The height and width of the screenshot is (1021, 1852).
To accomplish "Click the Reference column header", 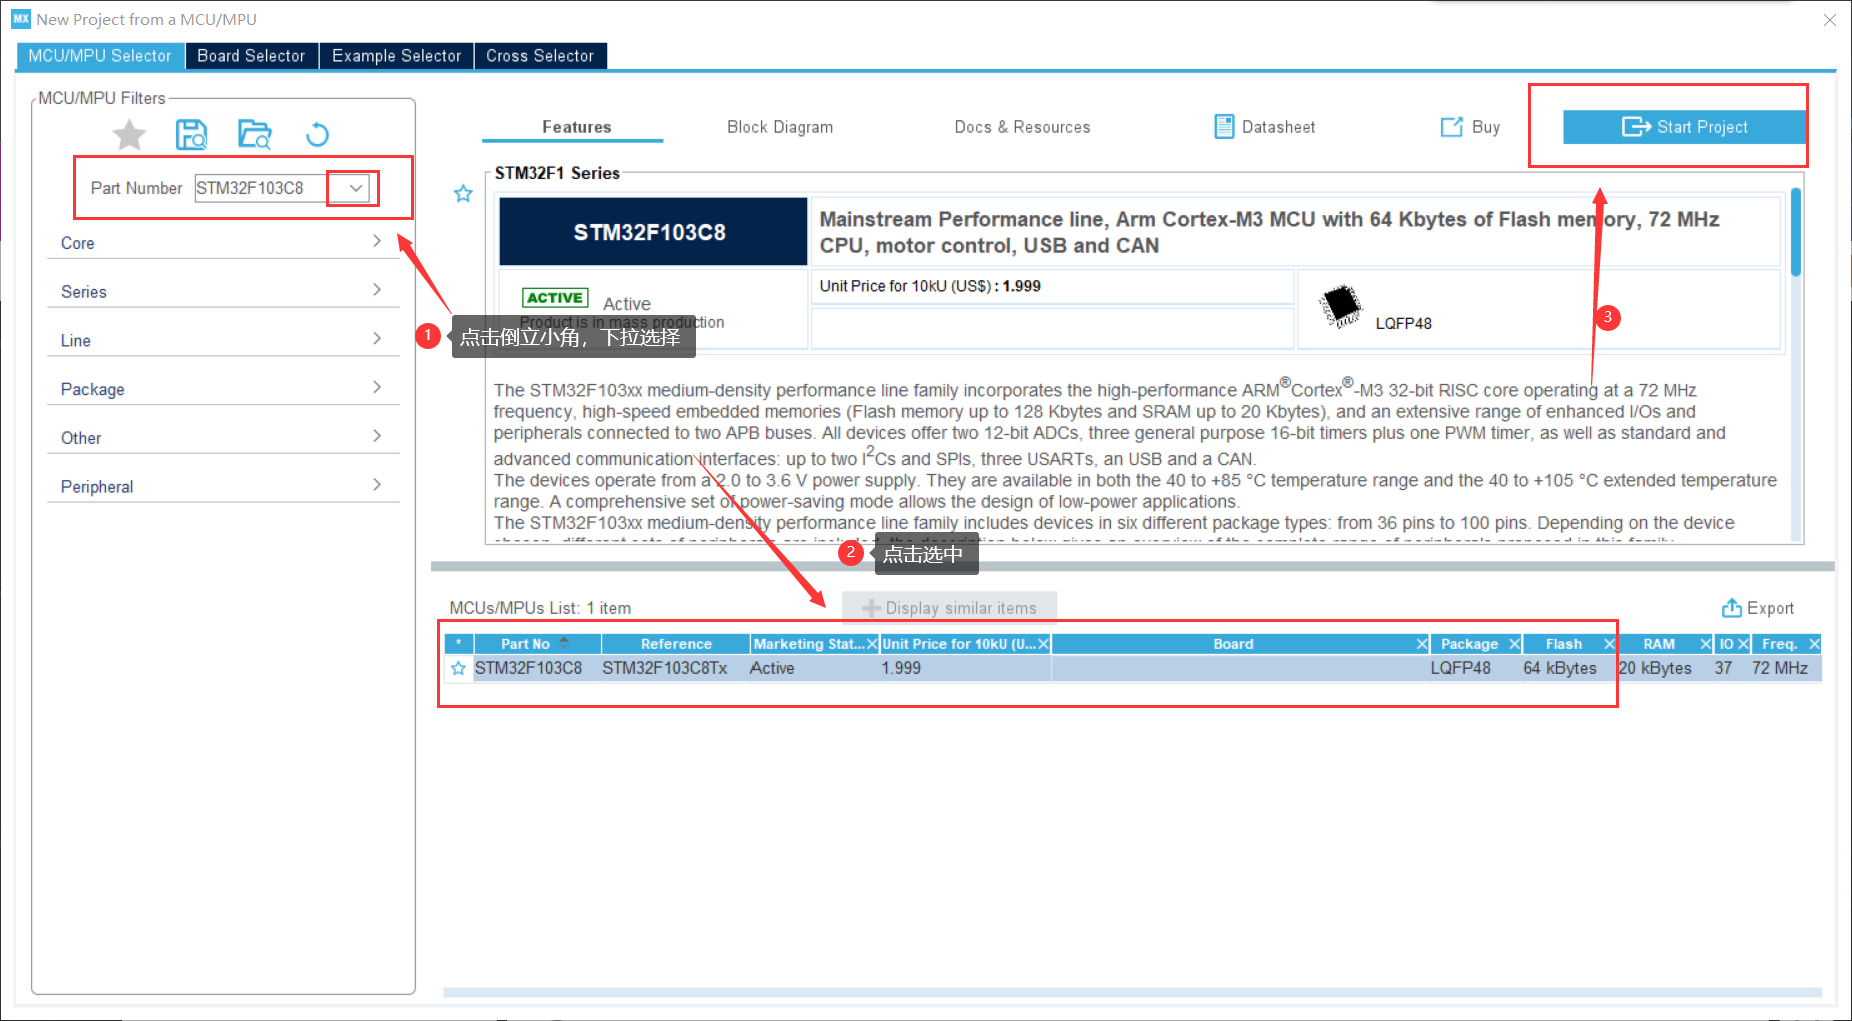I will [x=676, y=644].
